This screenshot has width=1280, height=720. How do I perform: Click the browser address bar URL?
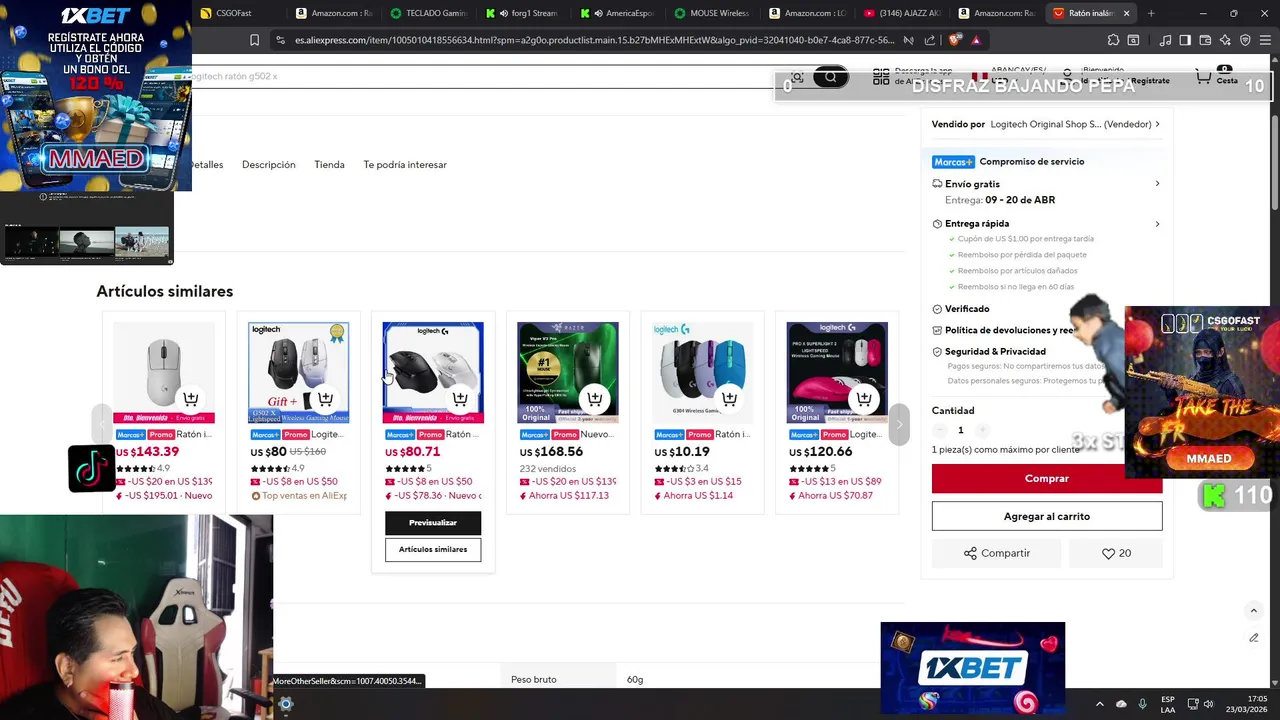594,40
